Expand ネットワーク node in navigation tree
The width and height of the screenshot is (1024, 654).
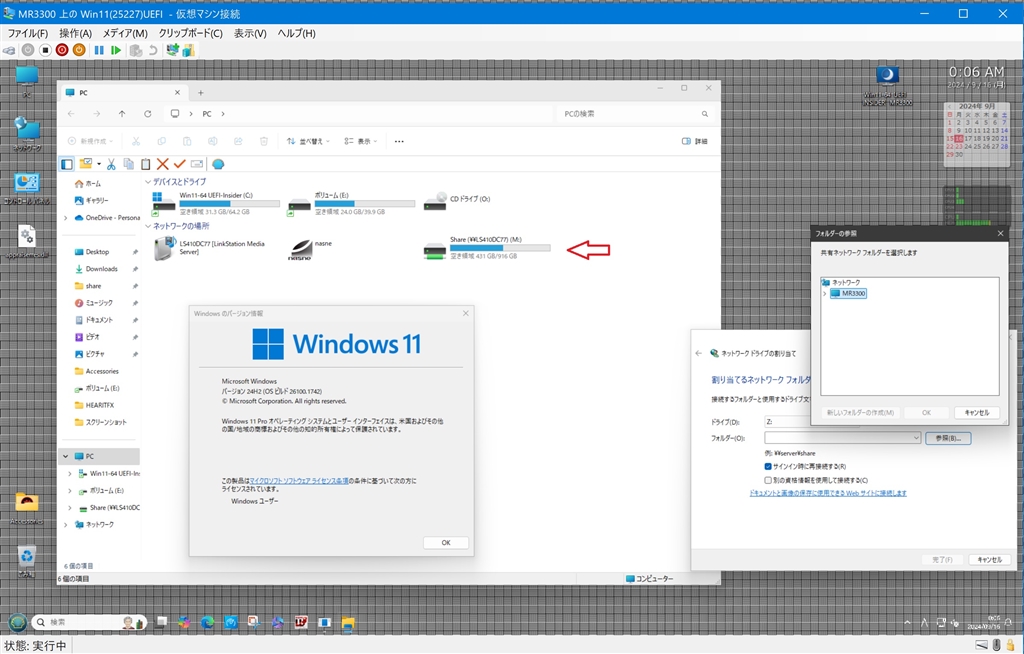coord(65,525)
